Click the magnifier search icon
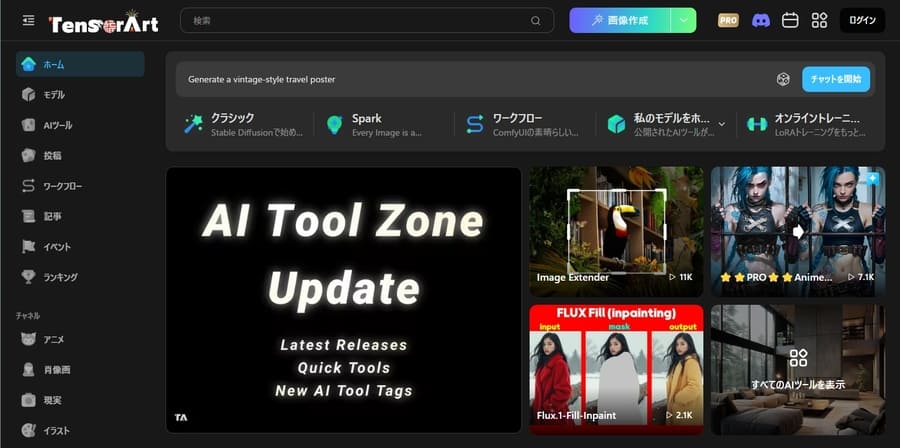The width and height of the screenshot is (900, 448). (535, 21)
